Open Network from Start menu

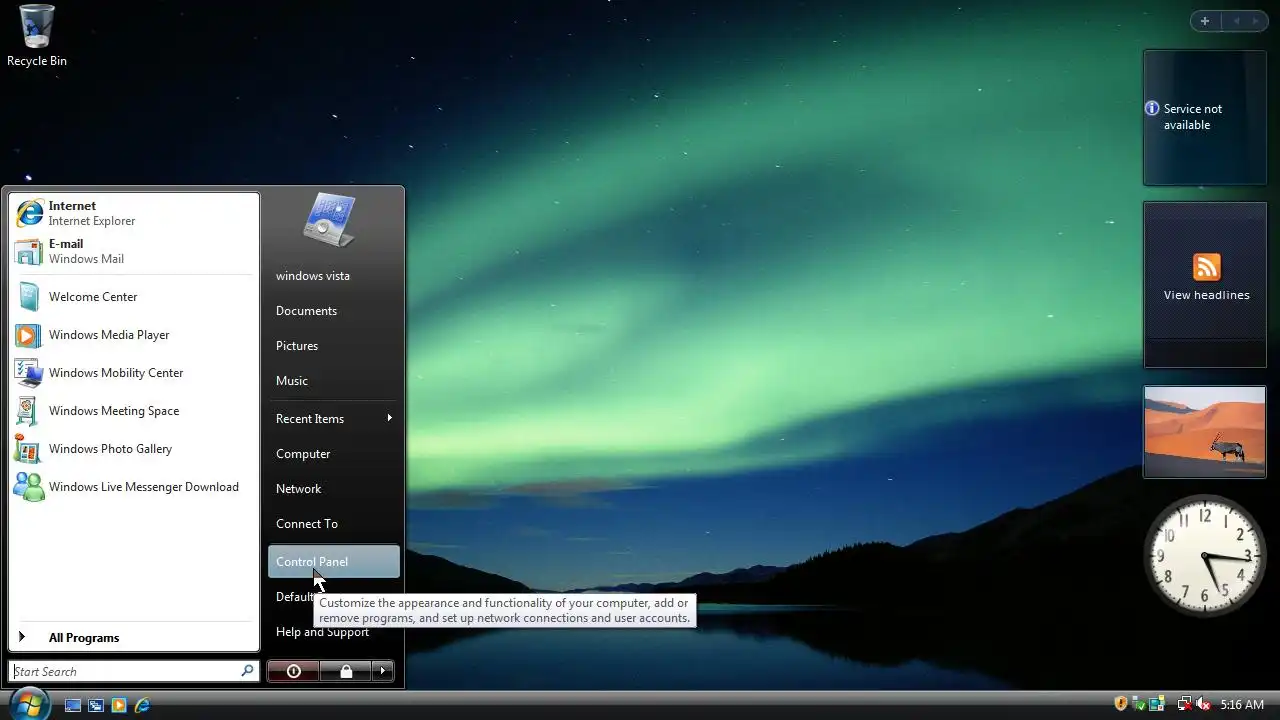click(333, 489)
